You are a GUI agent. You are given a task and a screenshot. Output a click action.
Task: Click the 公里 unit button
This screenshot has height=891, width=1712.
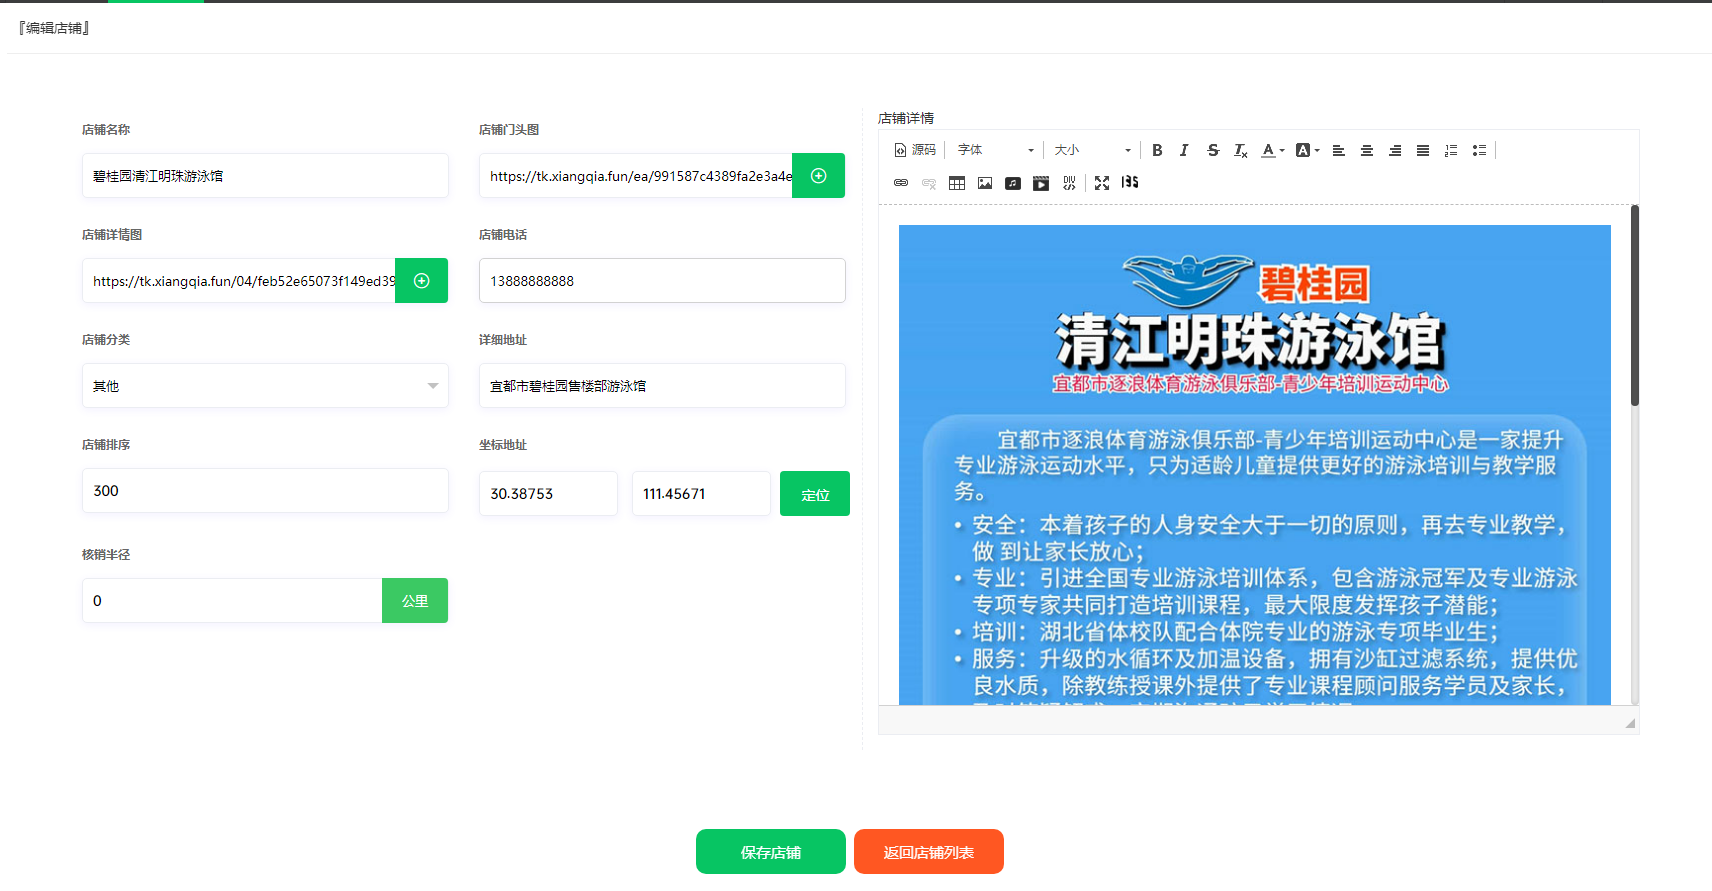[415, 601]
